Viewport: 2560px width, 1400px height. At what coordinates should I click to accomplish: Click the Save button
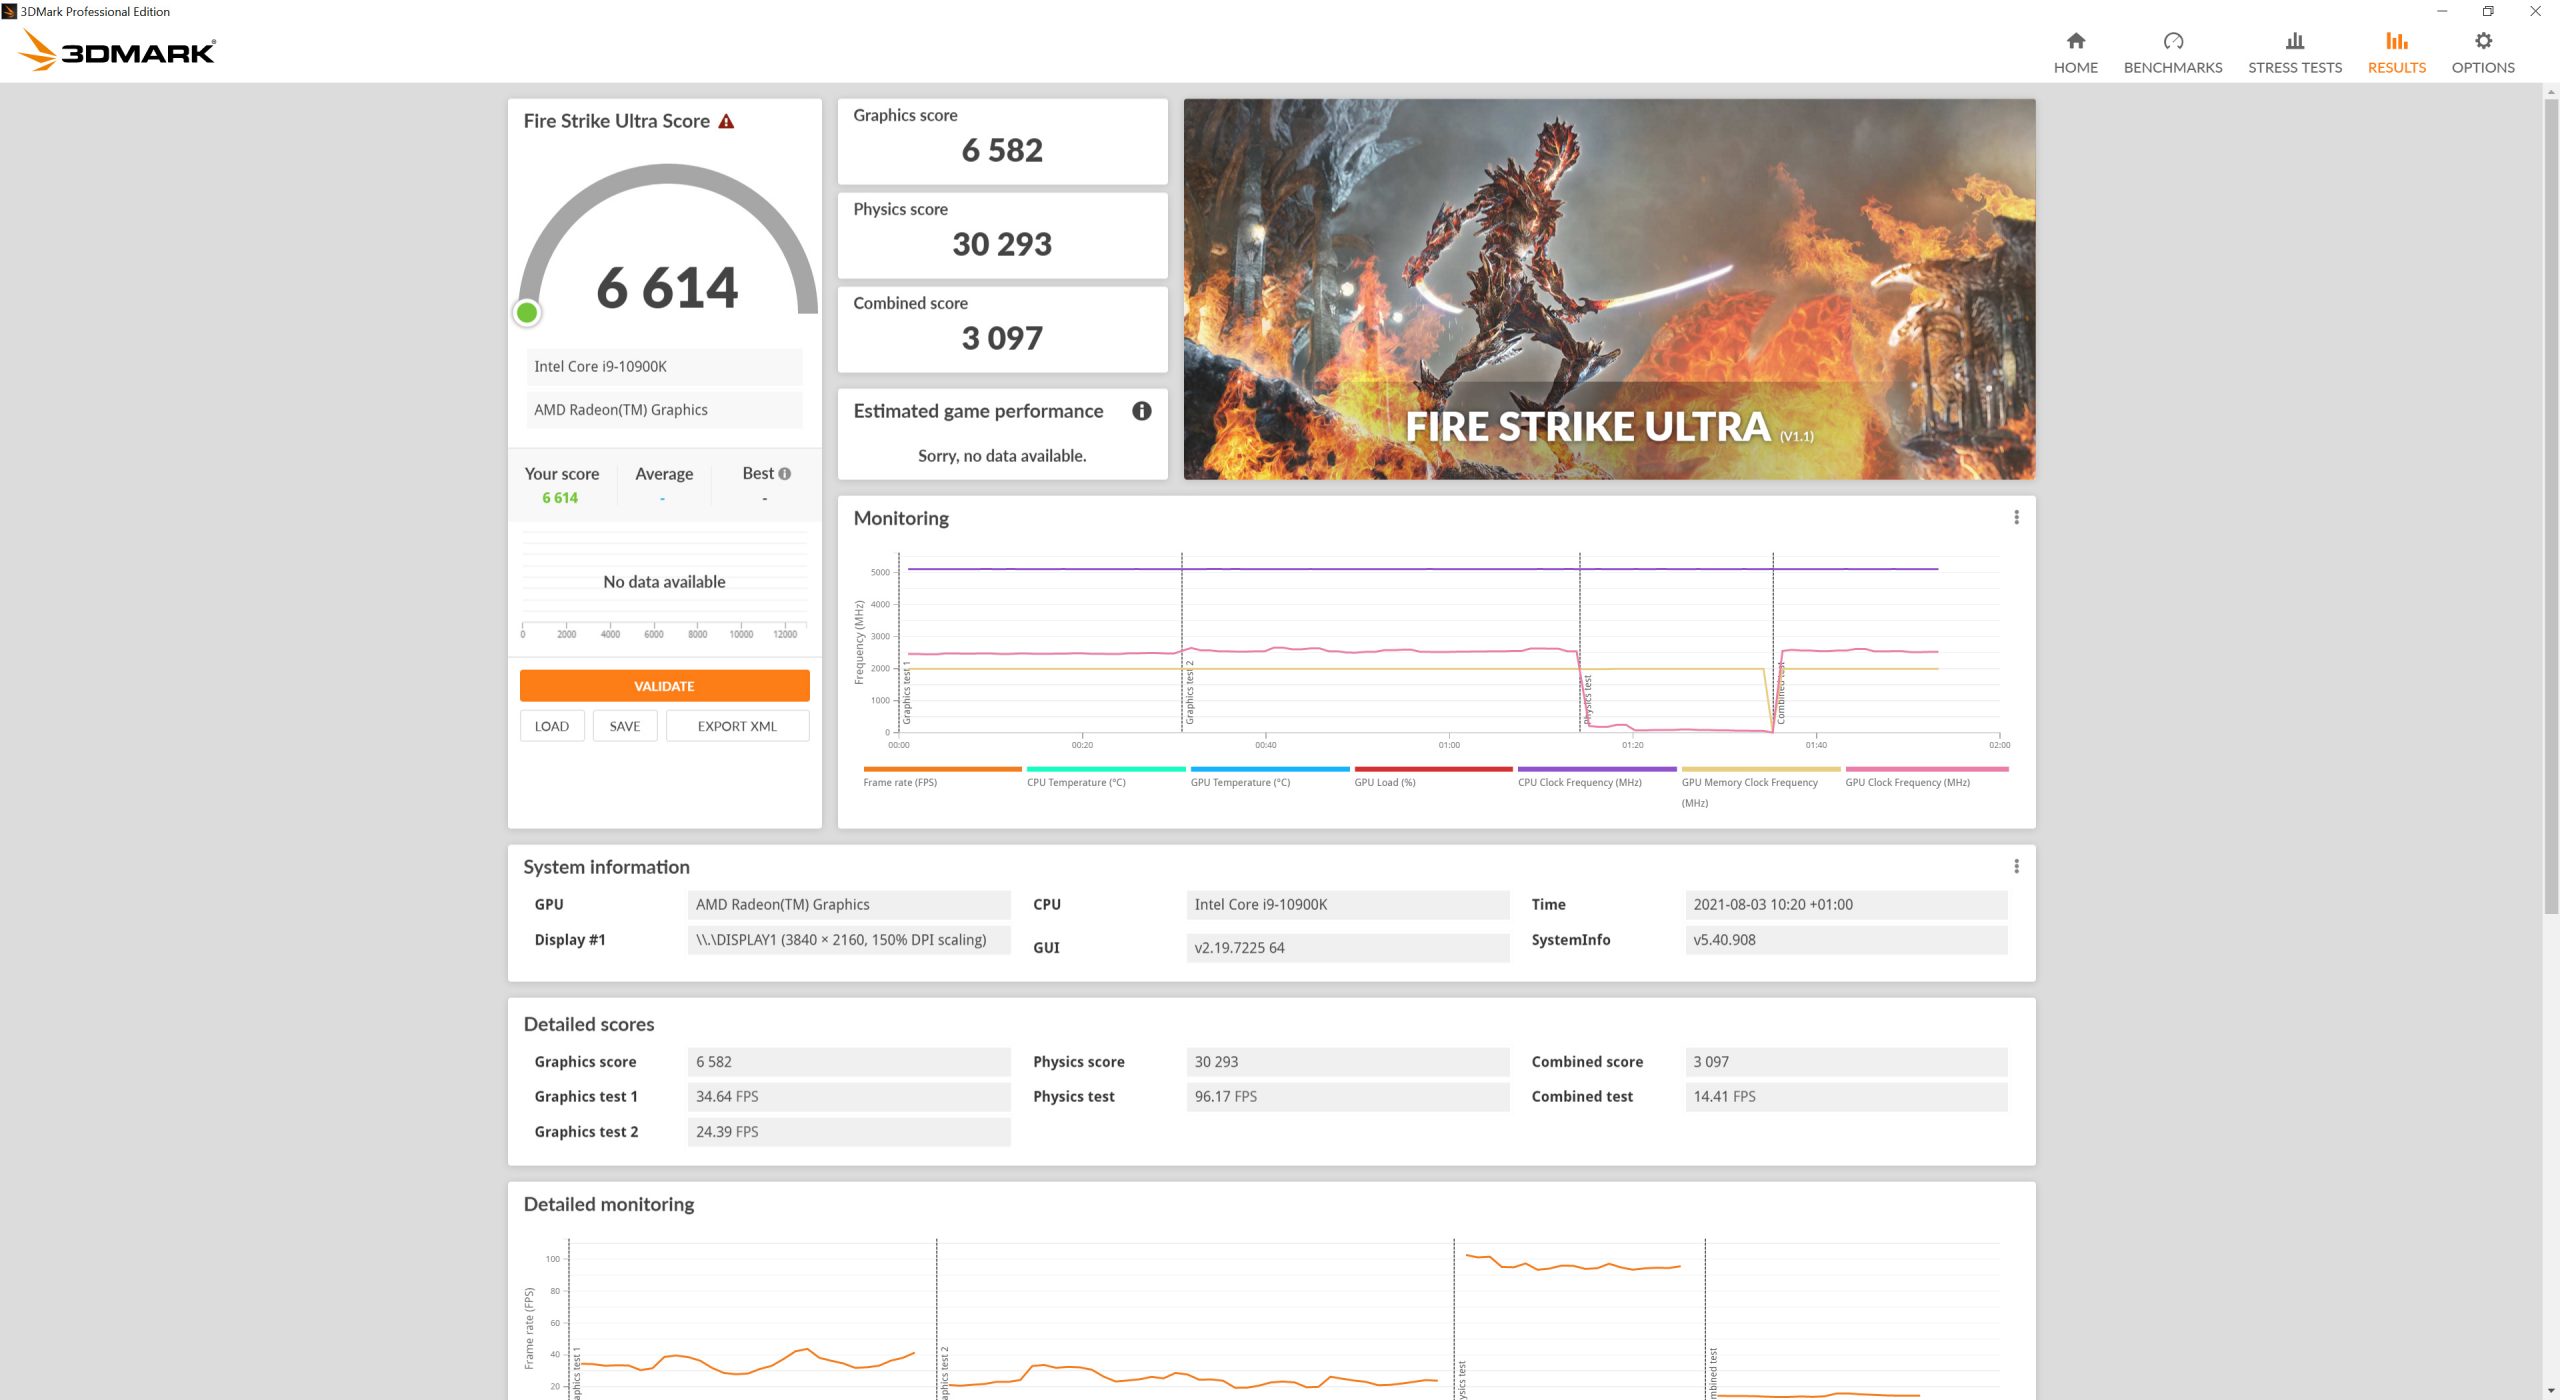(624, 726)
